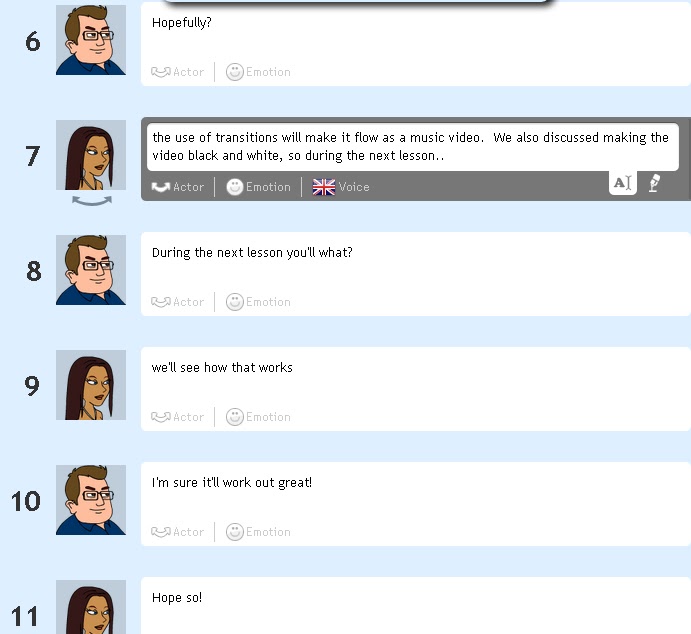The image size is (691, 634).
Task: Select female avatar on line 7
Action: coord(91,155)
